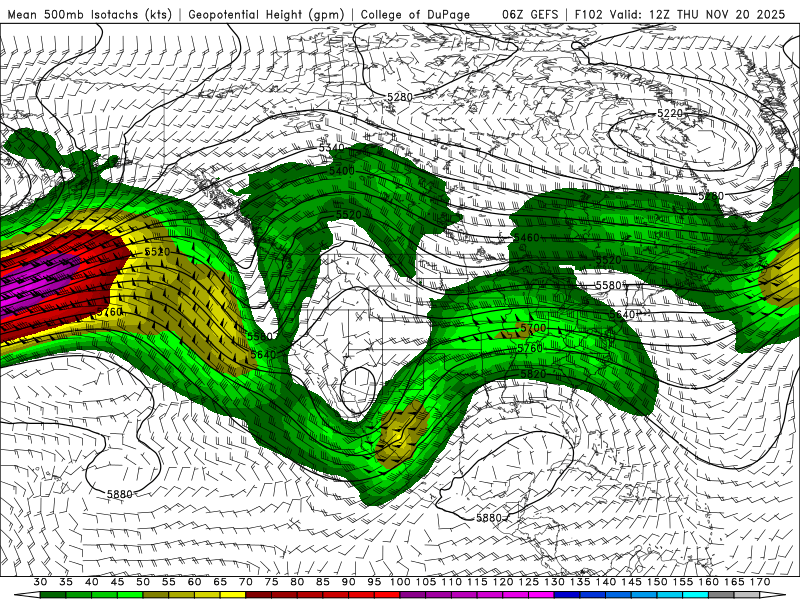Click the 40 knots legend value
800x600 pixels.
pos(92,582)
